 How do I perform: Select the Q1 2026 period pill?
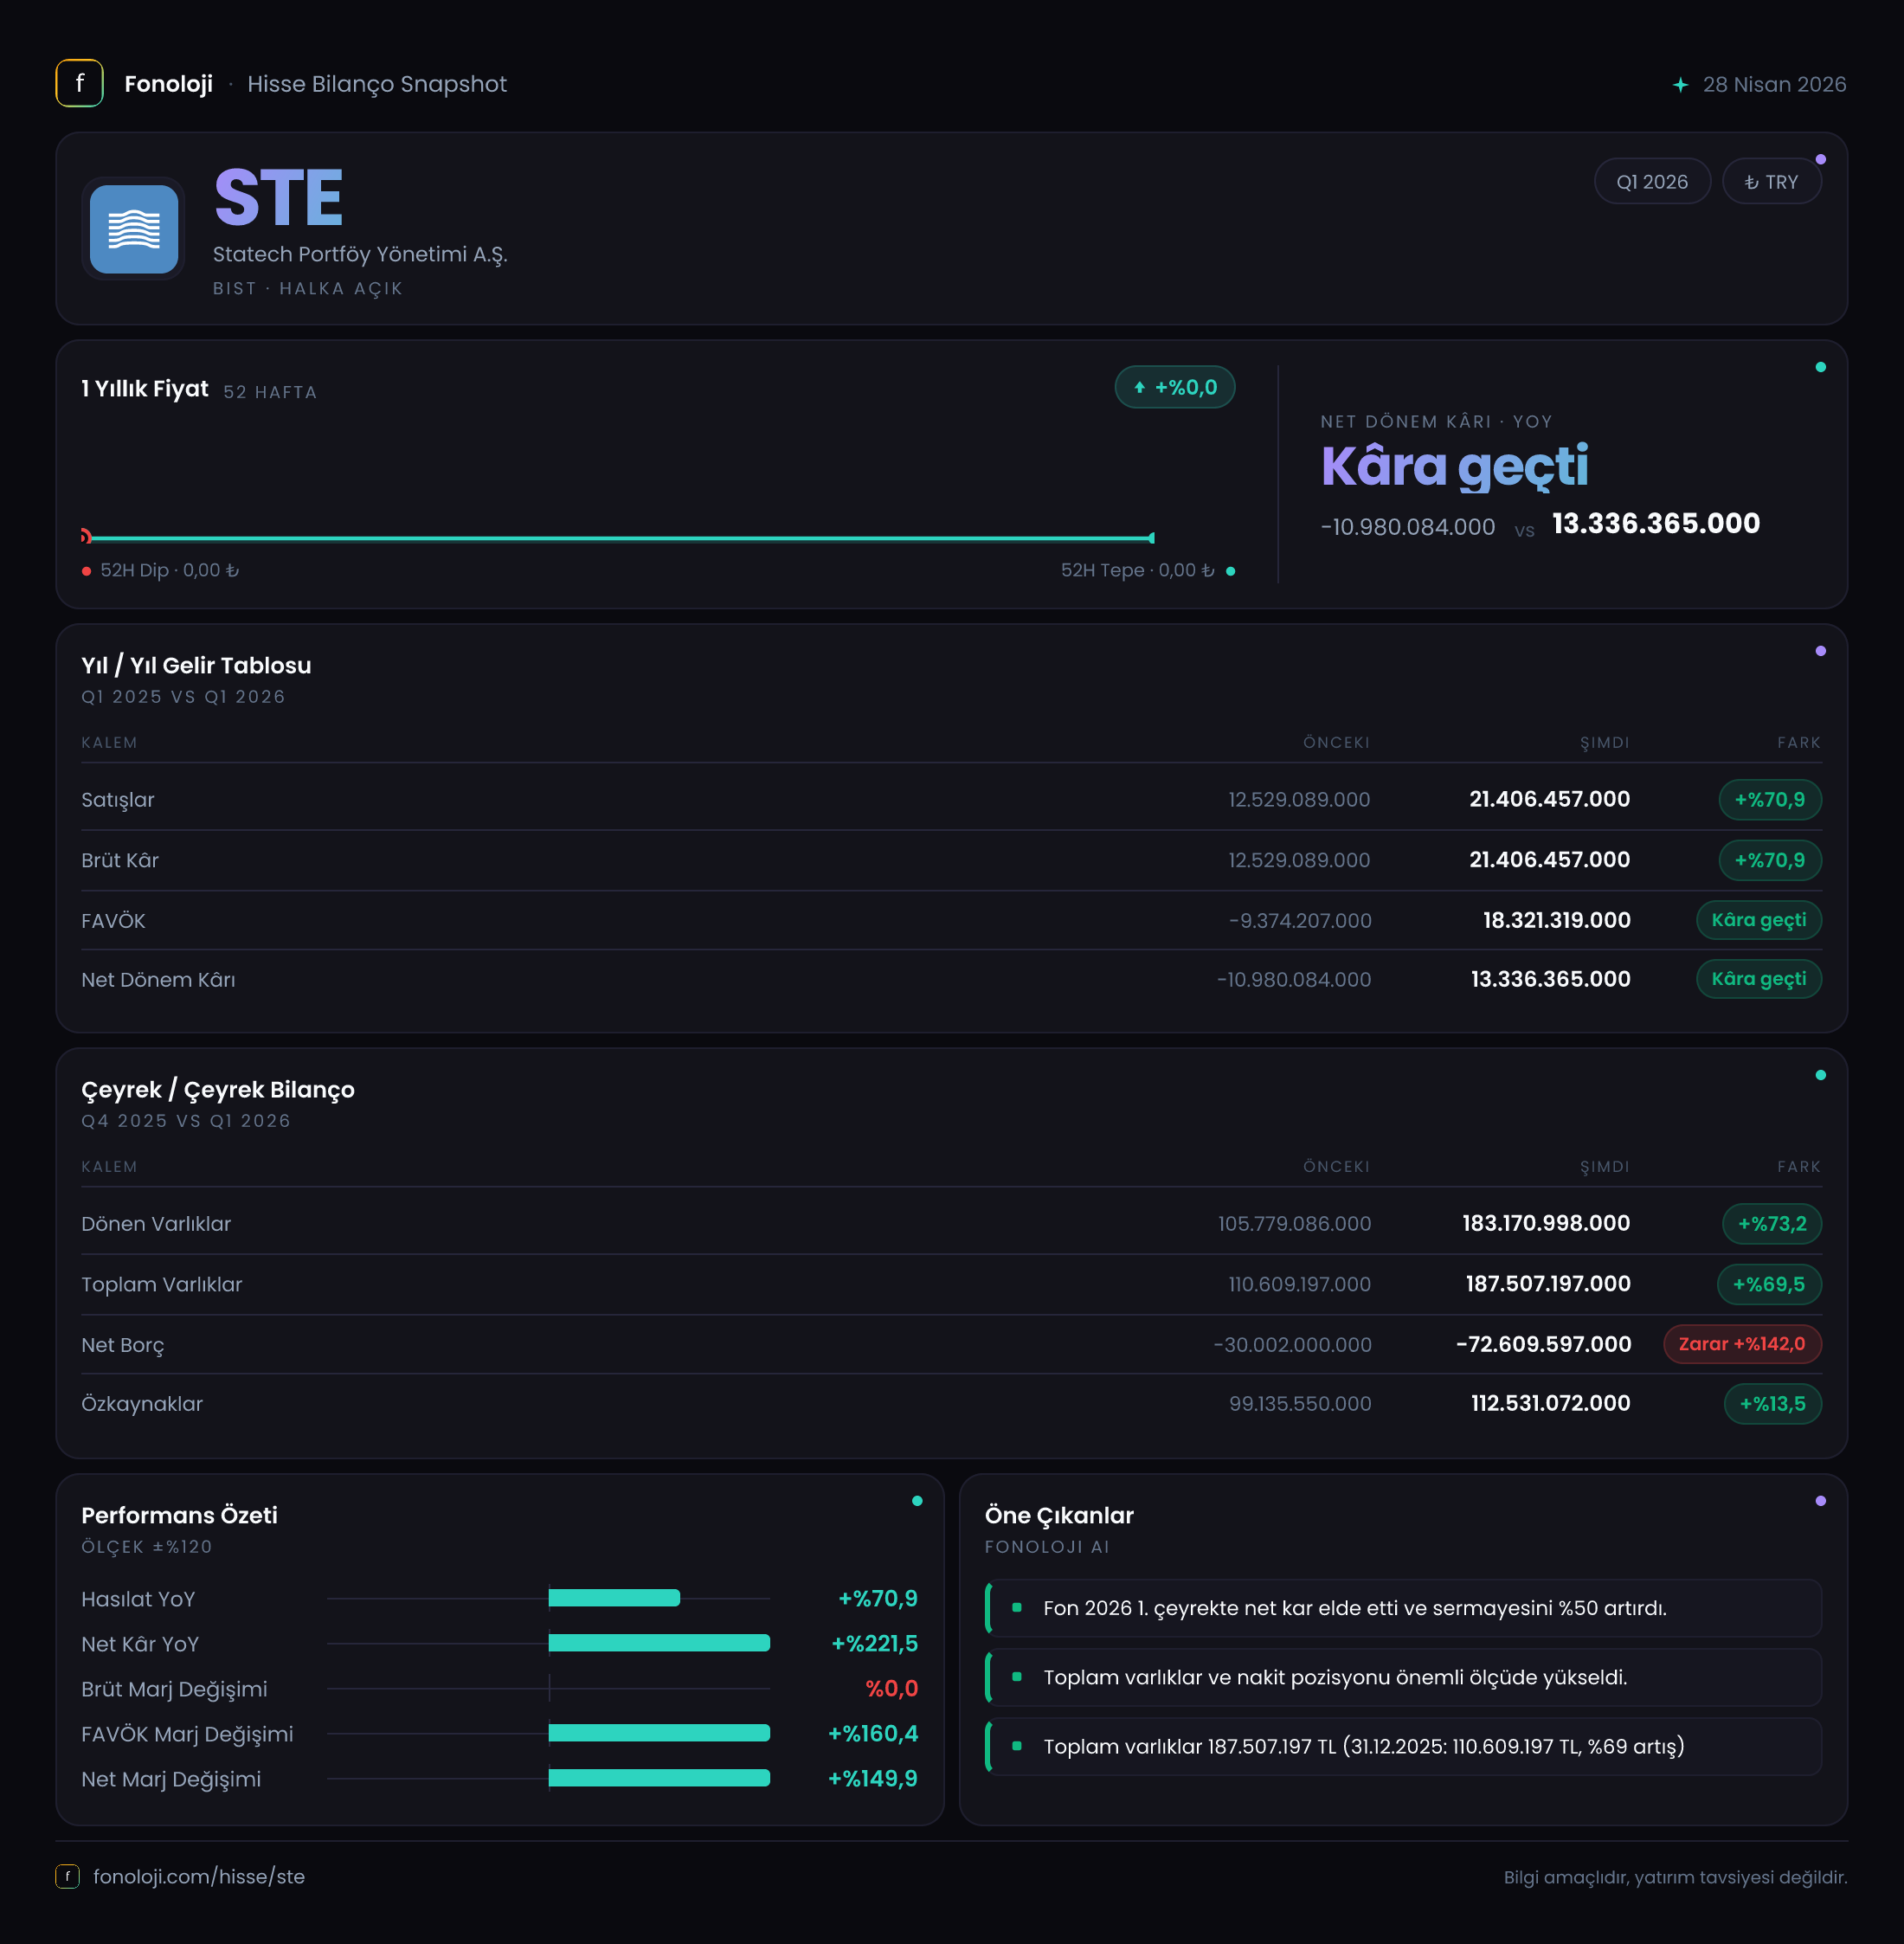pyautogui.click(x=1652, y=182)
